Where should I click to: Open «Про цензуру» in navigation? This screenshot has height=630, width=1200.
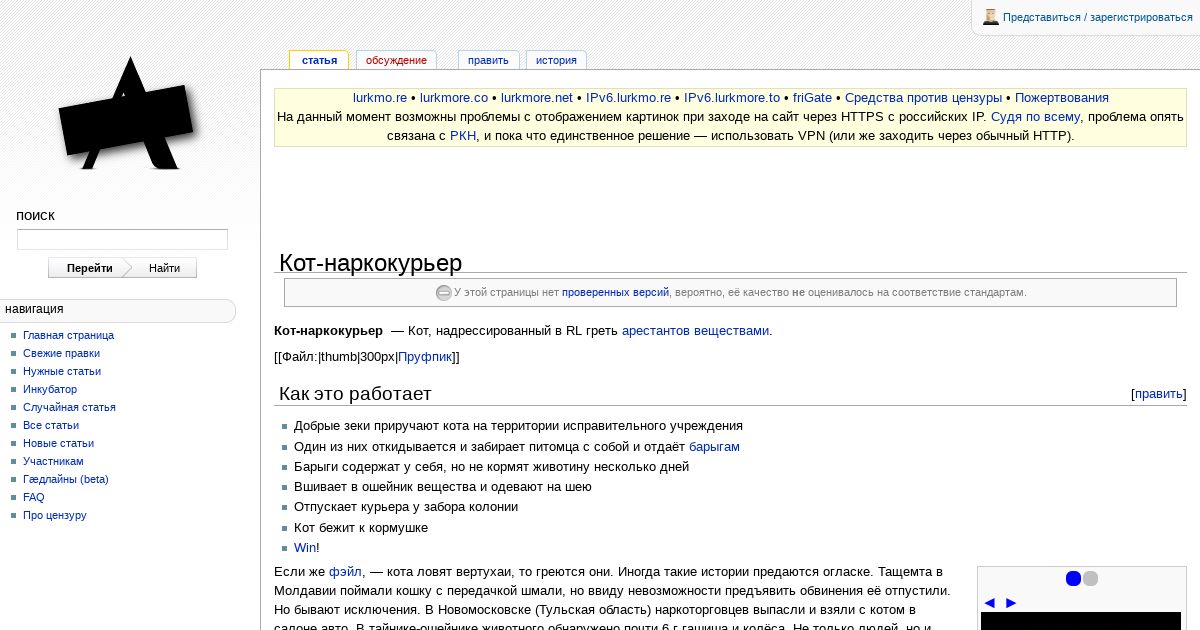[55, 515]
